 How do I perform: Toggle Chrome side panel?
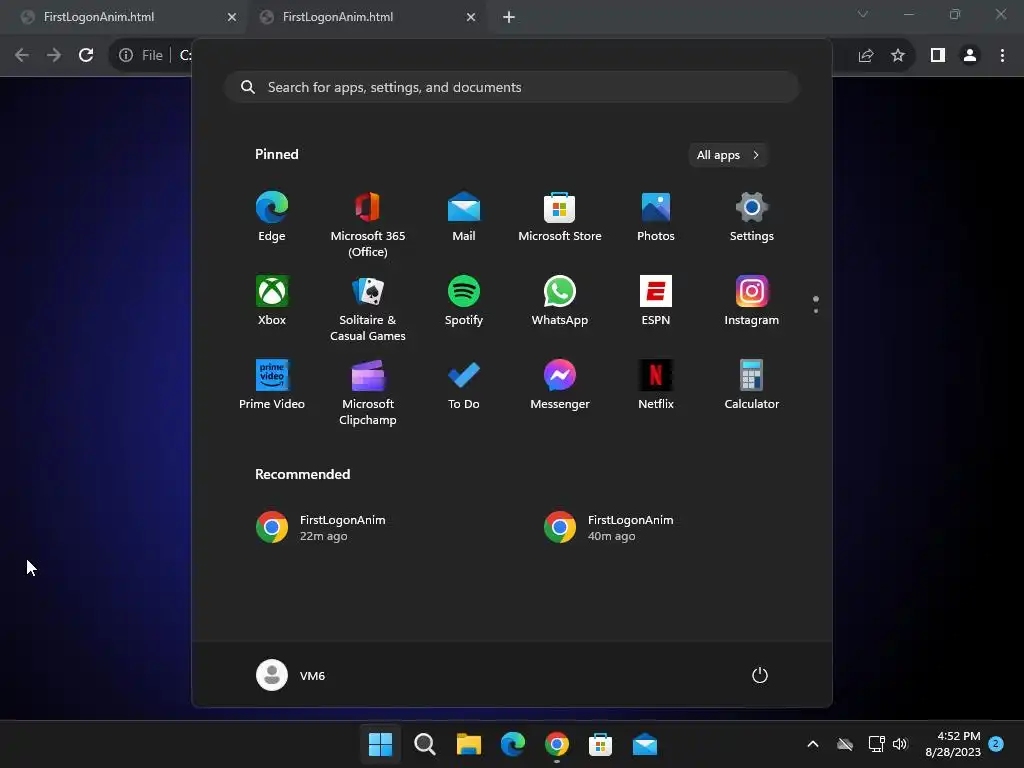[x=938, y=56]
